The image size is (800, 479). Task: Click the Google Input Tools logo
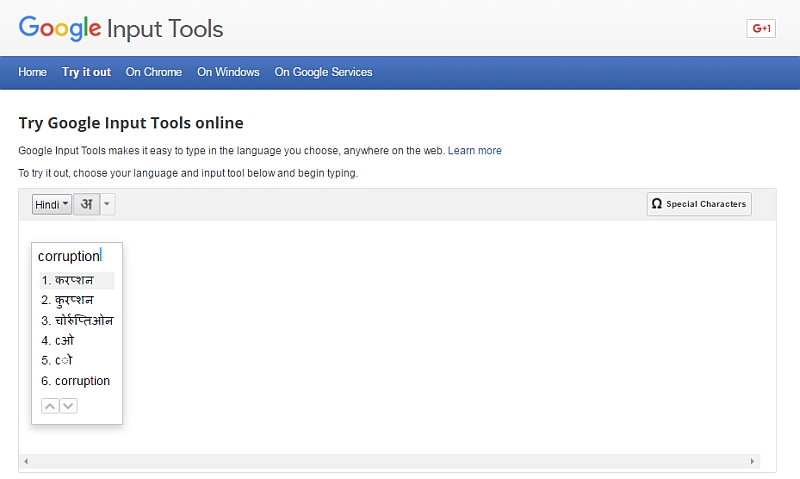(x=121, y=28)
